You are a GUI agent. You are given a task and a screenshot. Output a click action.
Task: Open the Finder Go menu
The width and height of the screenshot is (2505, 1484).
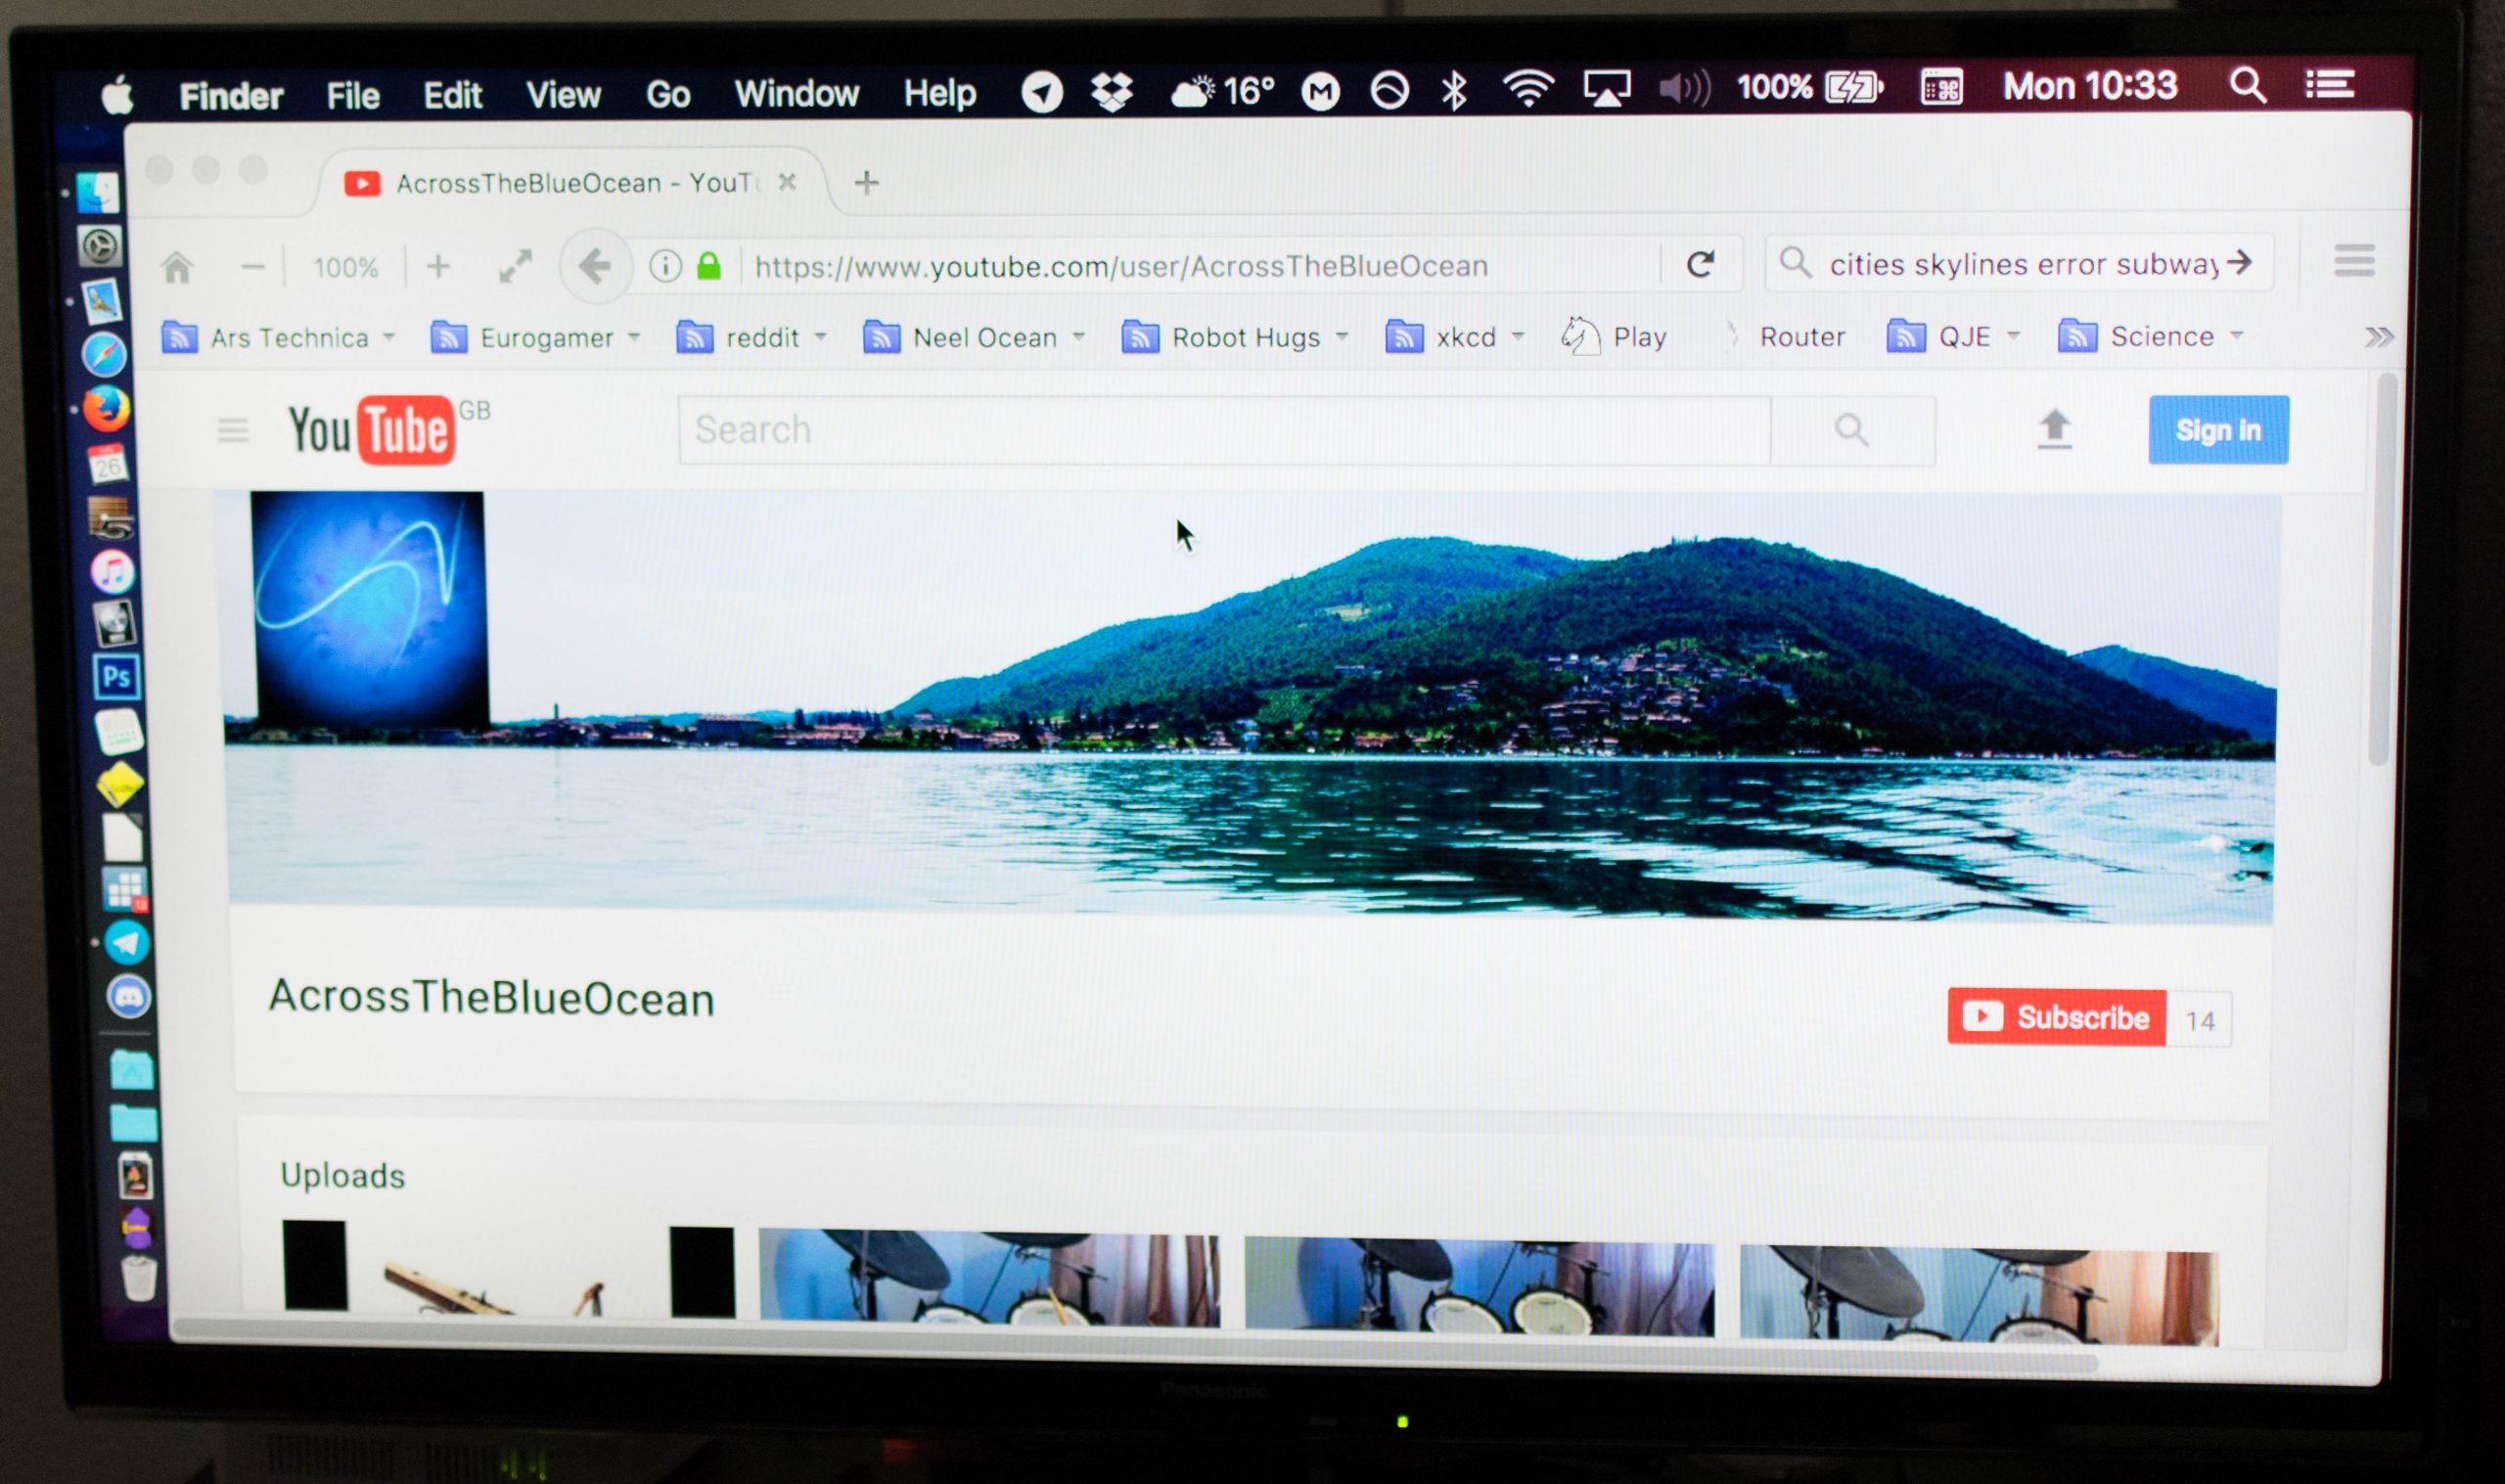(667, 95)
